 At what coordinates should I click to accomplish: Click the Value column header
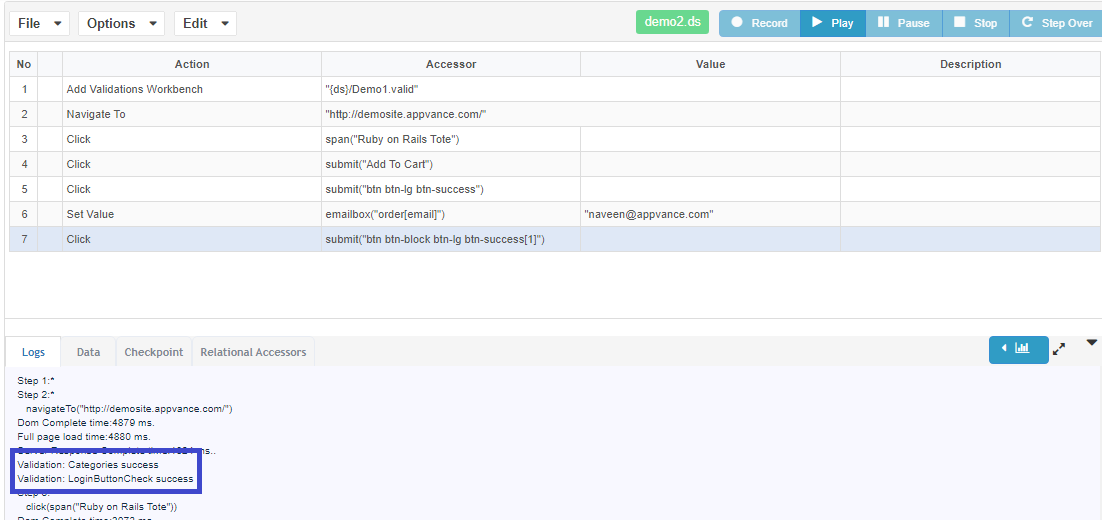click(711, 64)
